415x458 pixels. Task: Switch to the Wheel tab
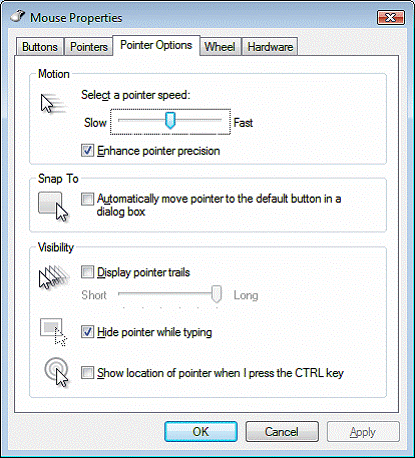(220, 47)
